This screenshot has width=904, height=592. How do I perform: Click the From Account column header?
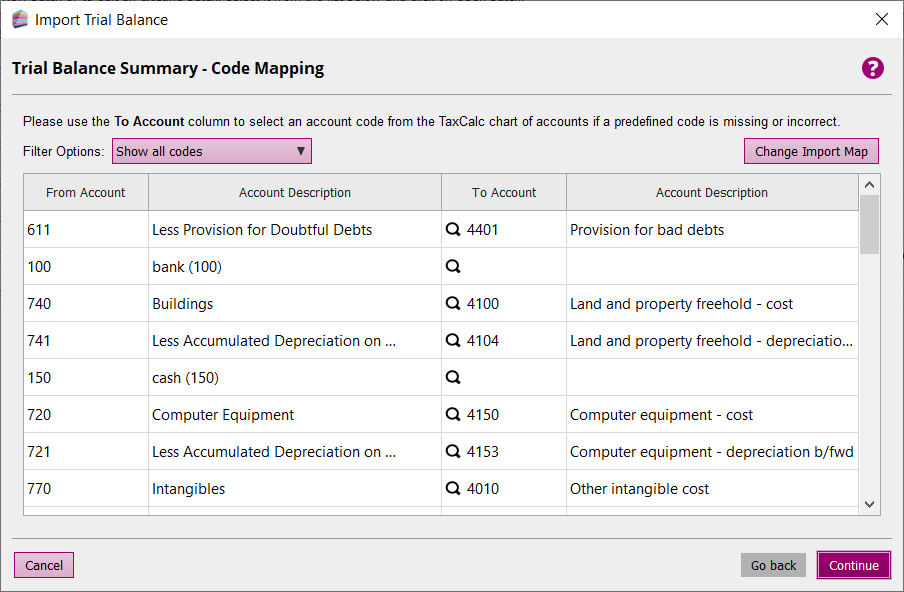86,193
